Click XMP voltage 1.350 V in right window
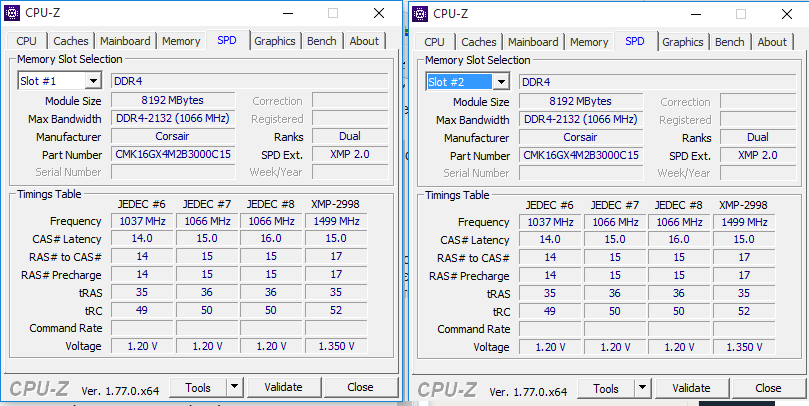 point(744,347)
